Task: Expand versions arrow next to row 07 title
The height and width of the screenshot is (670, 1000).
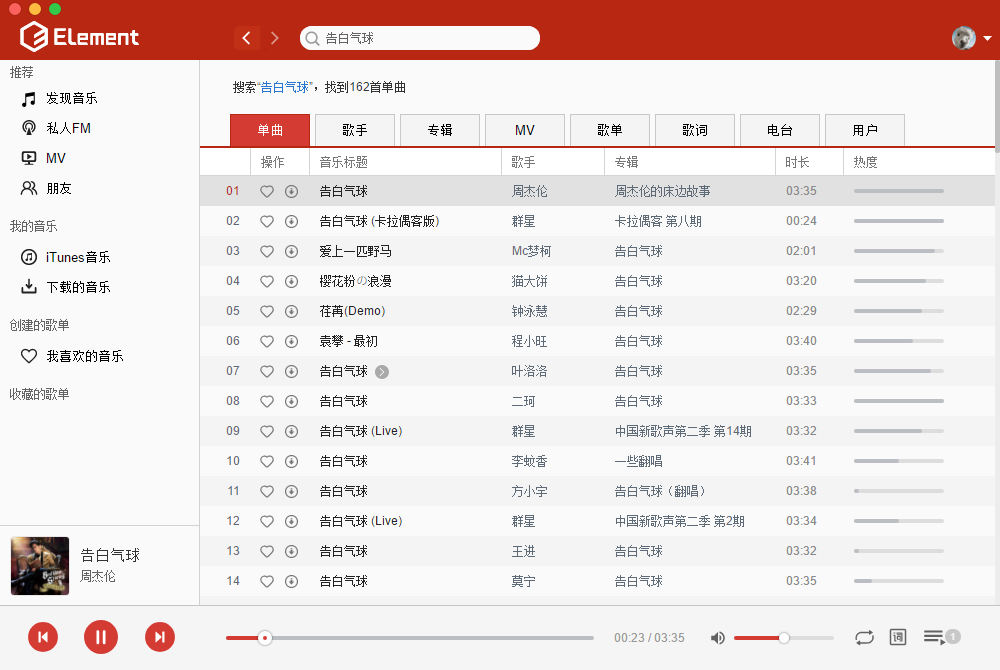Action: click(382, 372)
